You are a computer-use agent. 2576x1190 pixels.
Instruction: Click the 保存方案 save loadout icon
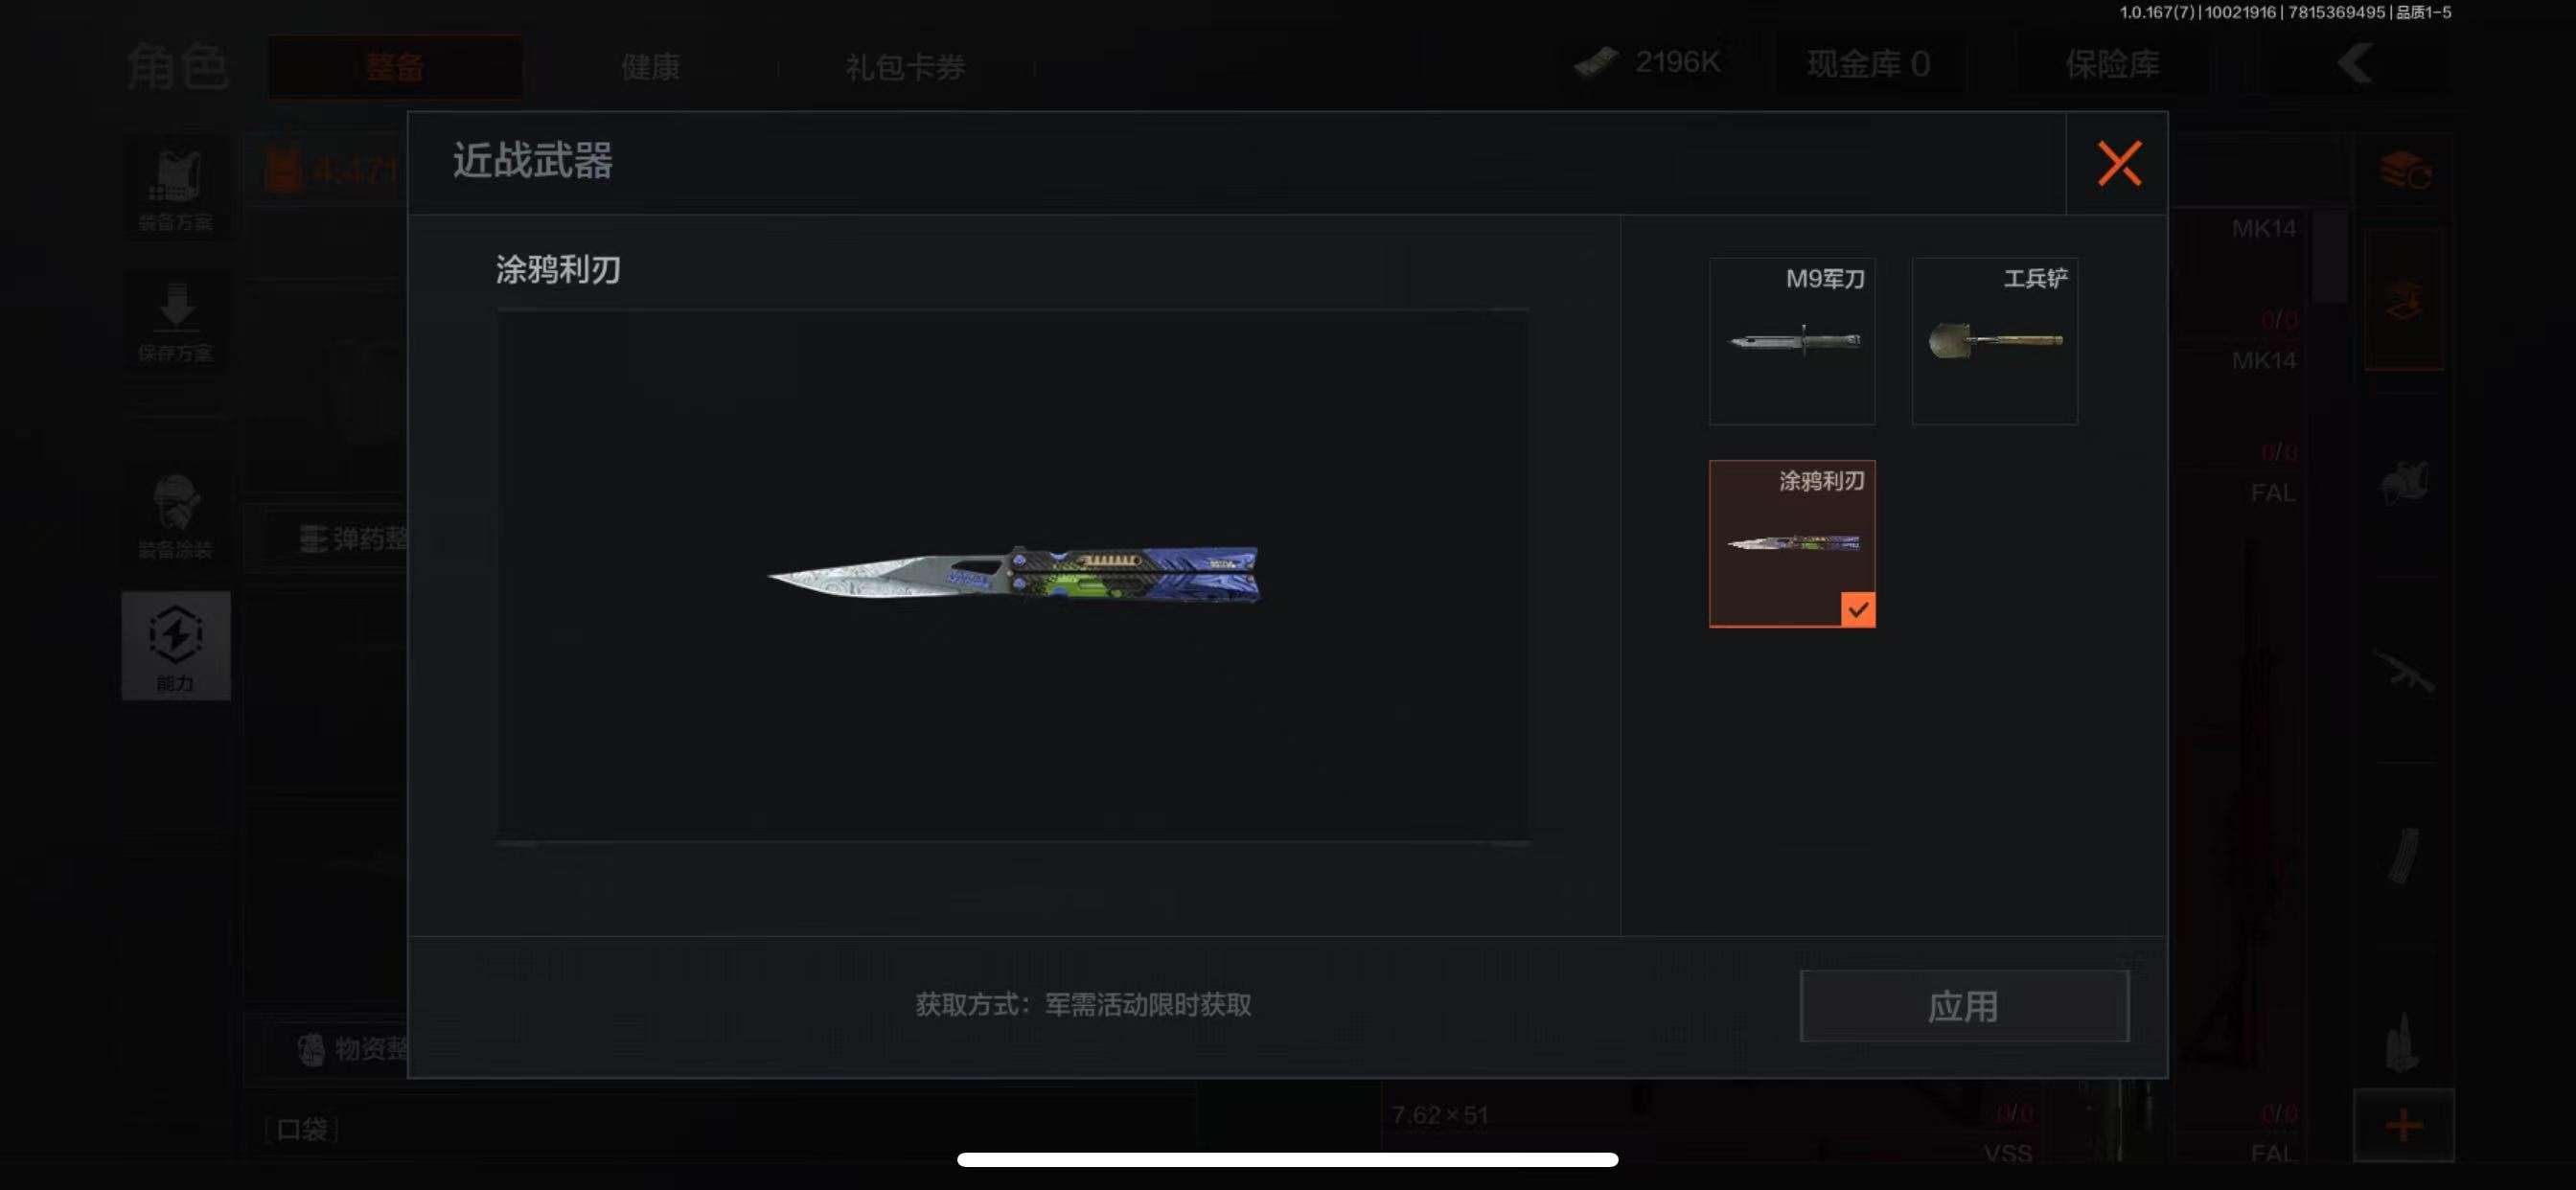[176, 321]
